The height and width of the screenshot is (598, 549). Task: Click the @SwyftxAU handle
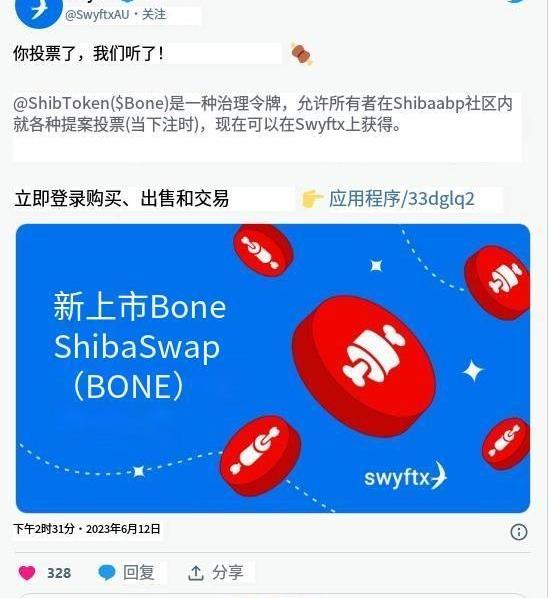click(x=97, y=15)
